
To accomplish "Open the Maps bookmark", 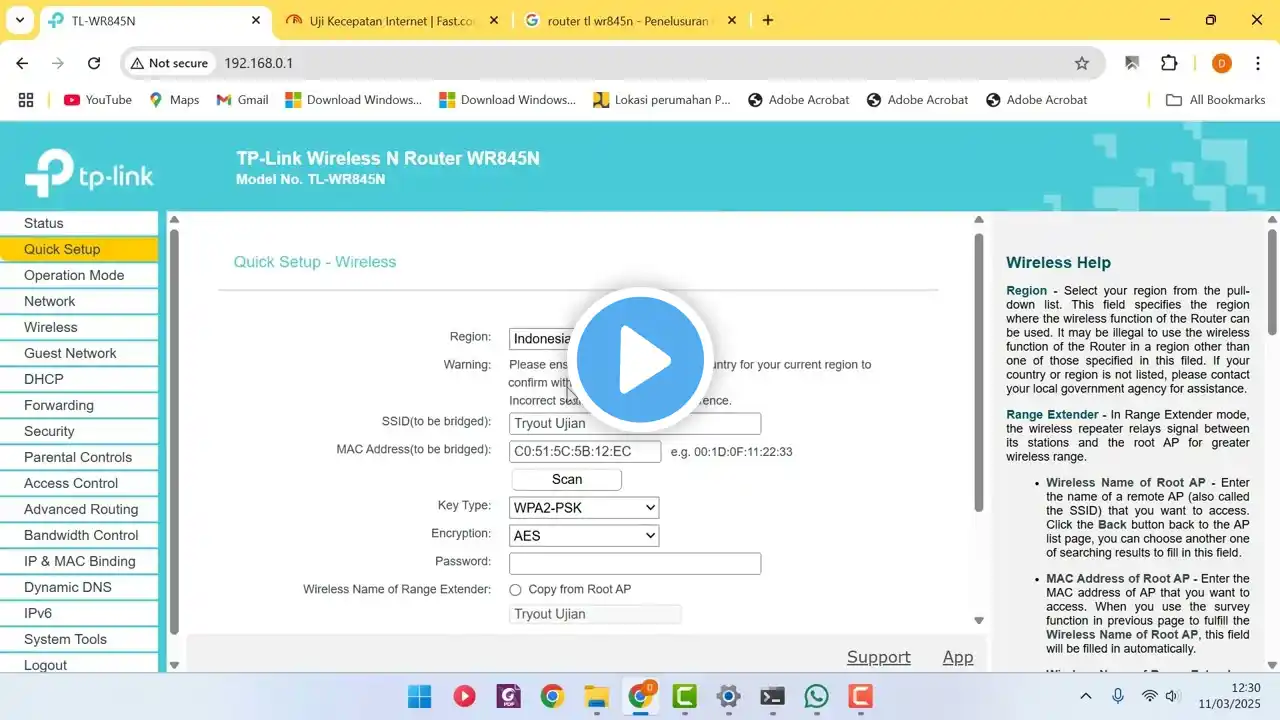I will pos(174,100).
